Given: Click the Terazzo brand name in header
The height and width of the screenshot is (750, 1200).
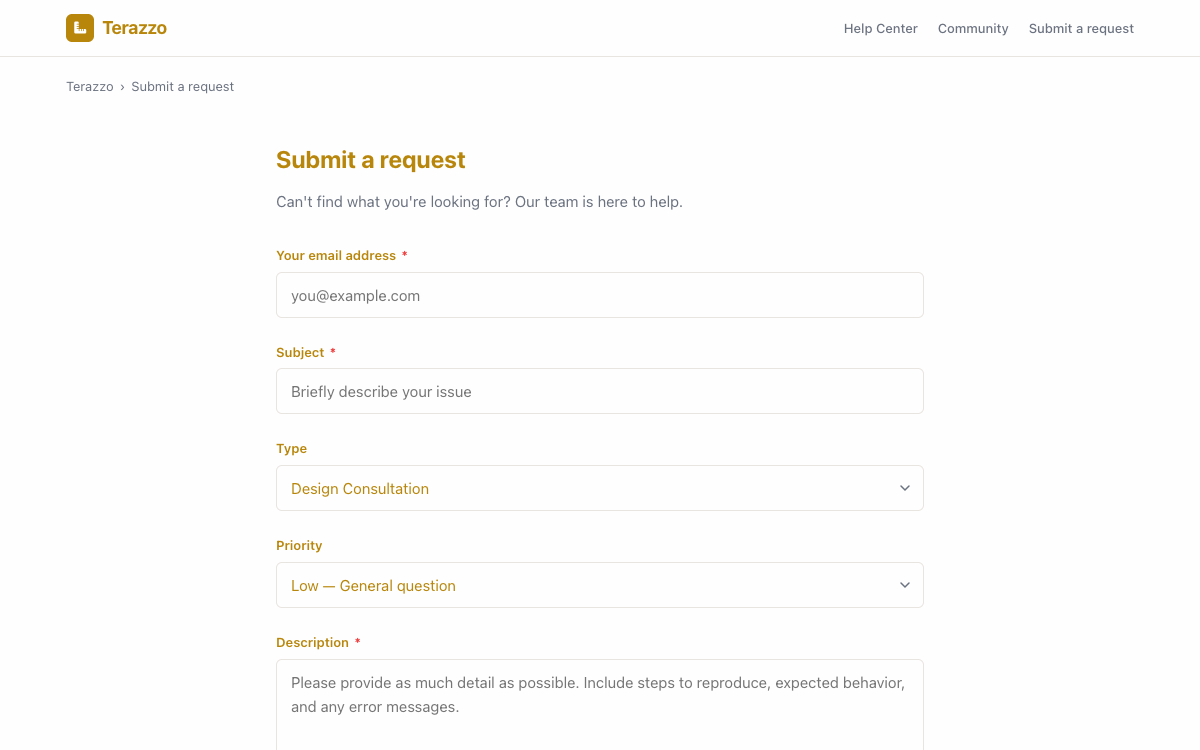Looking at the screenshot, I should click(134, 28).
